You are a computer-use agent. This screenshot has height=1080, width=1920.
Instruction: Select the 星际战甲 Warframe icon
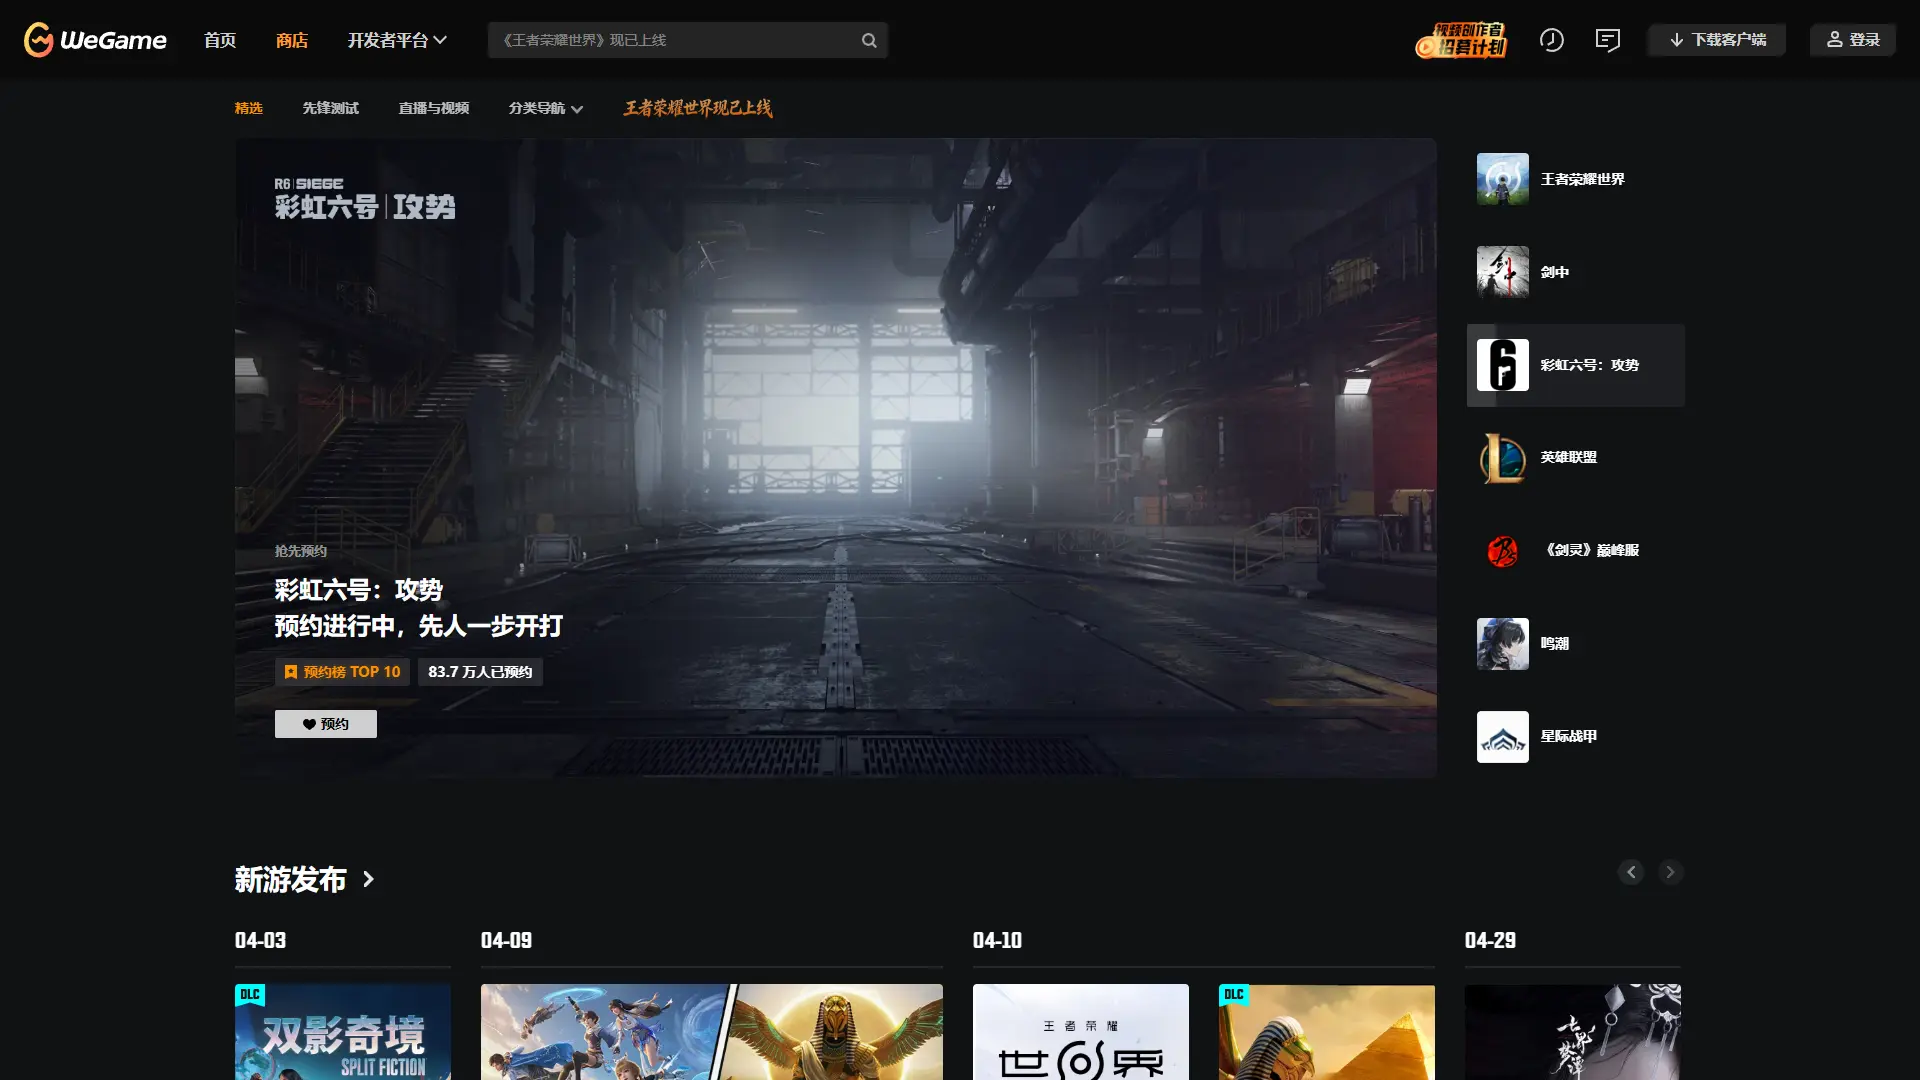1502,737
